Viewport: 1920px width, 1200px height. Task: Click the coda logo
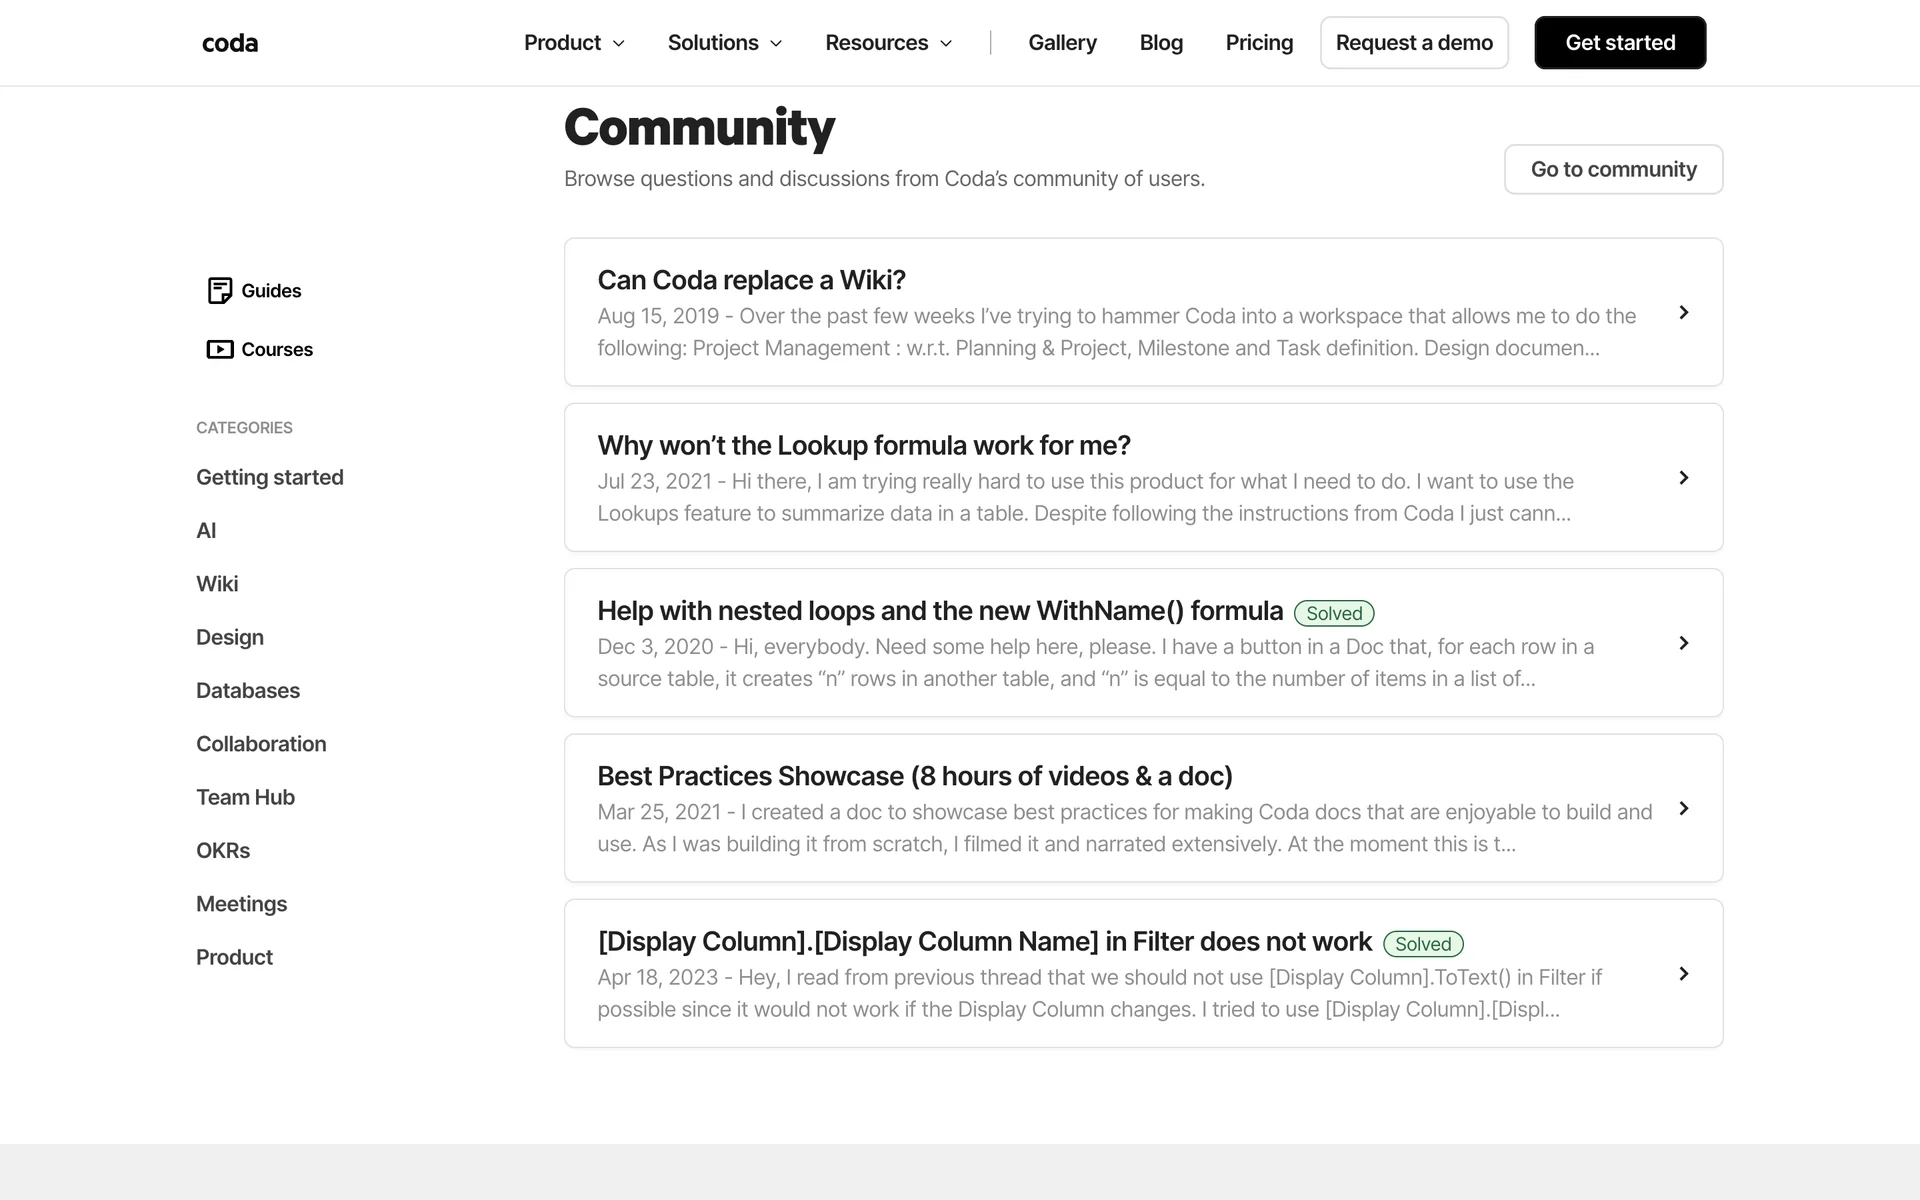click(x=230, y=43)
